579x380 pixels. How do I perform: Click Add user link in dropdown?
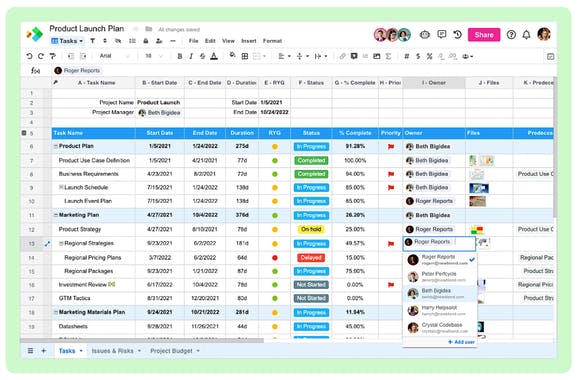(x=461, y=342)
